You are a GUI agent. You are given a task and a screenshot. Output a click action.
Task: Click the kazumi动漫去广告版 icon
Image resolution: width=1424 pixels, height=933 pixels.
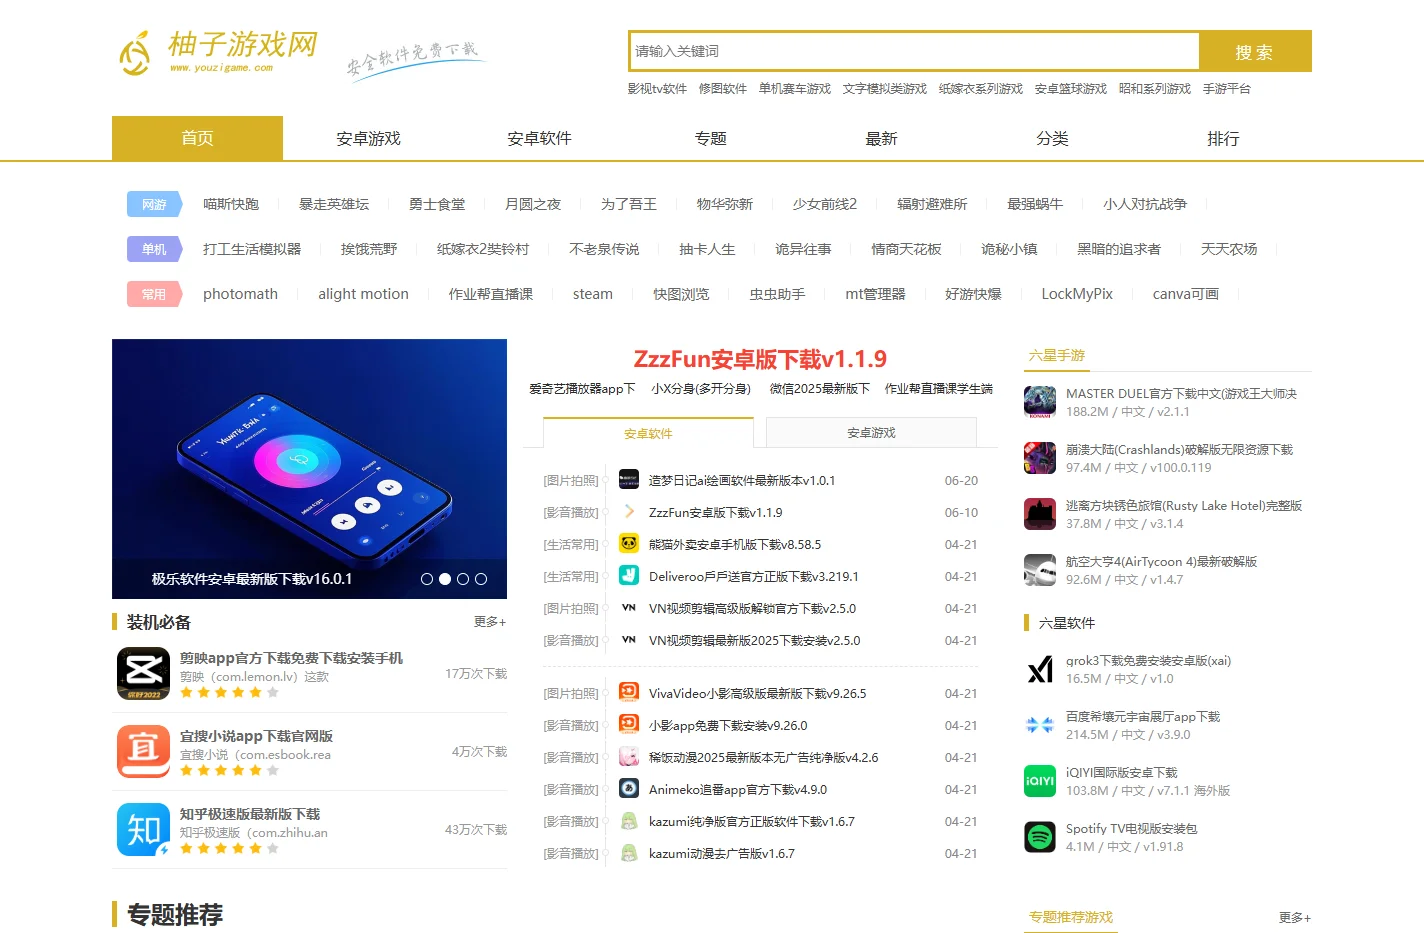(629, 853)
